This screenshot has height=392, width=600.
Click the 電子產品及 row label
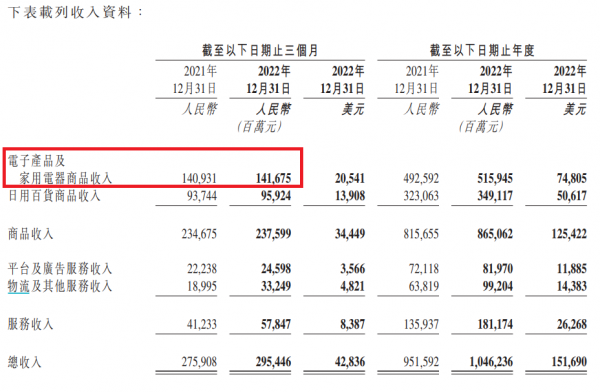click(x=37, y=161)
